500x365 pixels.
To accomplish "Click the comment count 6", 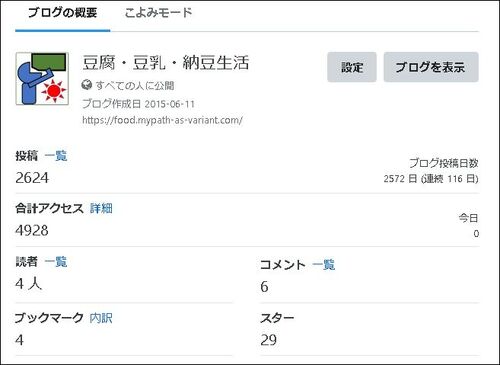I will click(x=264, y=287).
